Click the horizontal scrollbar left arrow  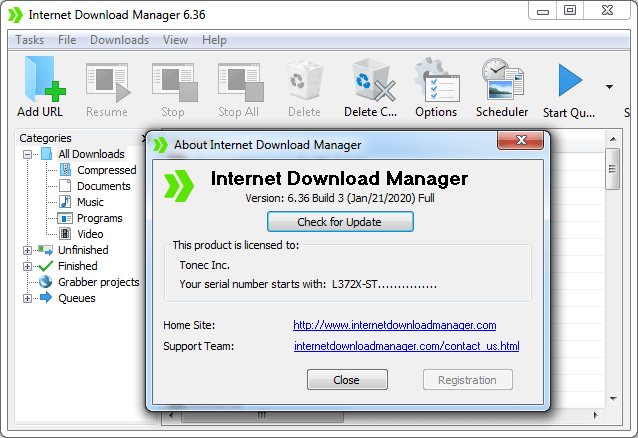171,416
